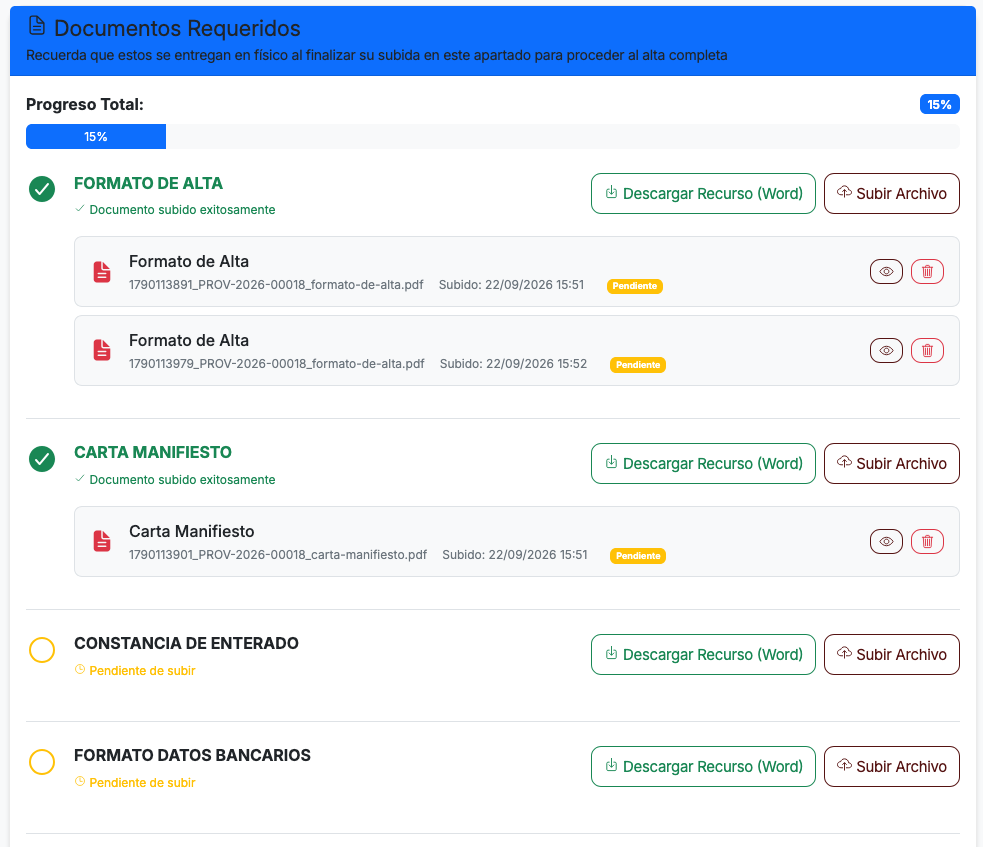The width and height of the screenshot is (983, 847).
Task: Upload a file for CARTA MANIFIESTO
Action: [x=891, y=463]
